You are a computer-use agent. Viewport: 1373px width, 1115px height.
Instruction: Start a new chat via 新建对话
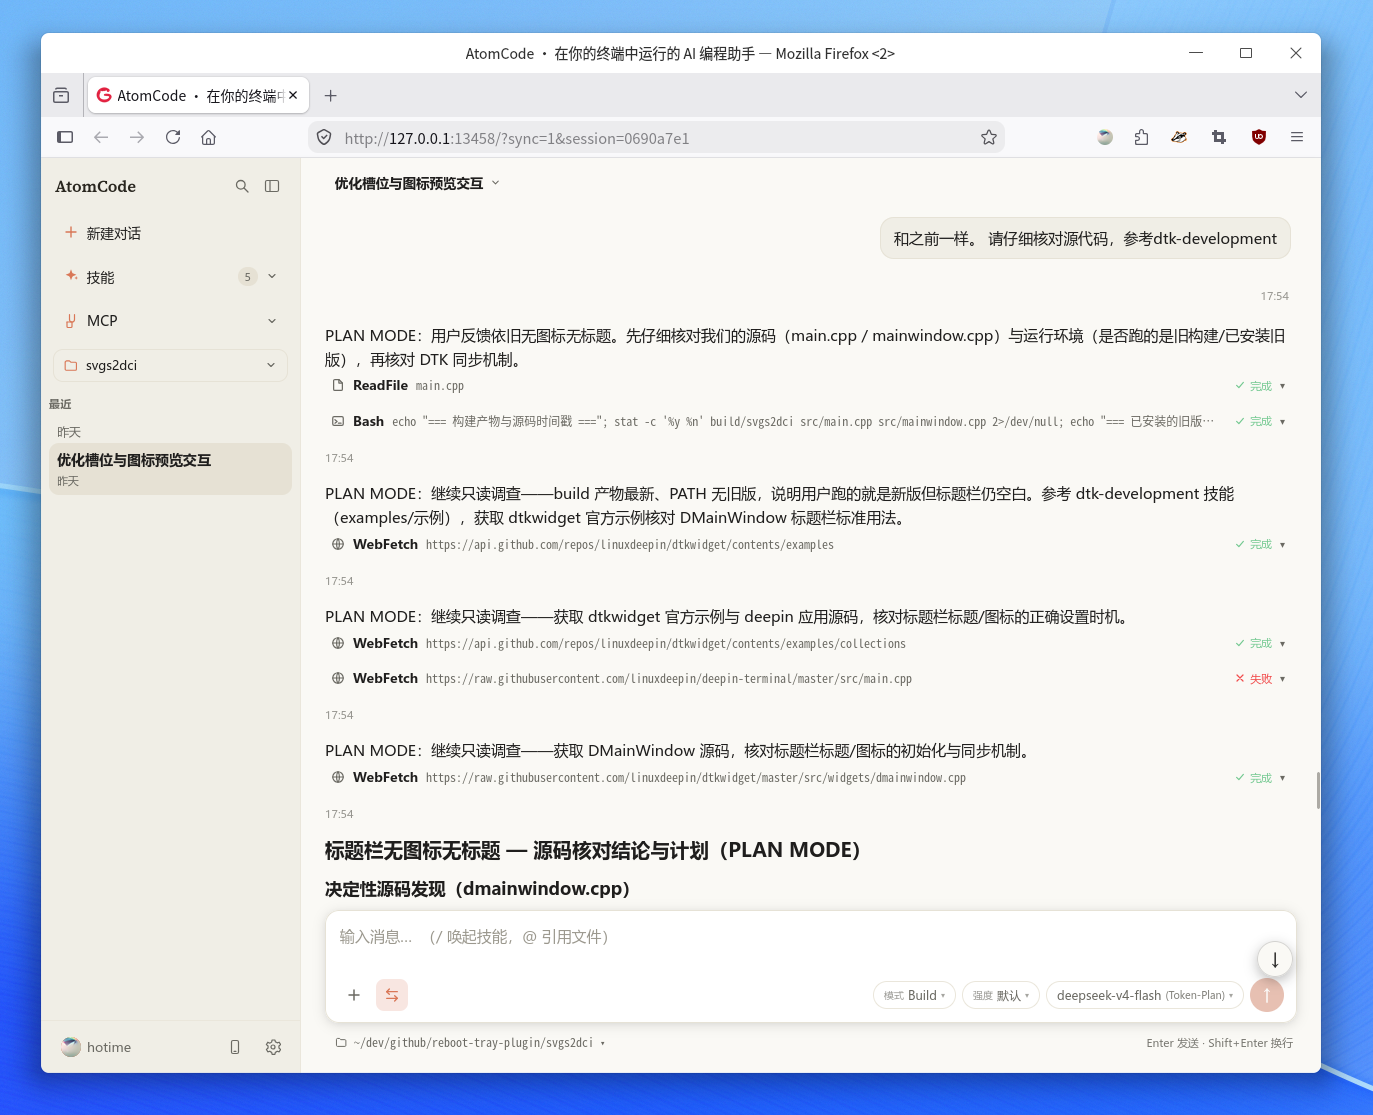[x=170, y=233]
